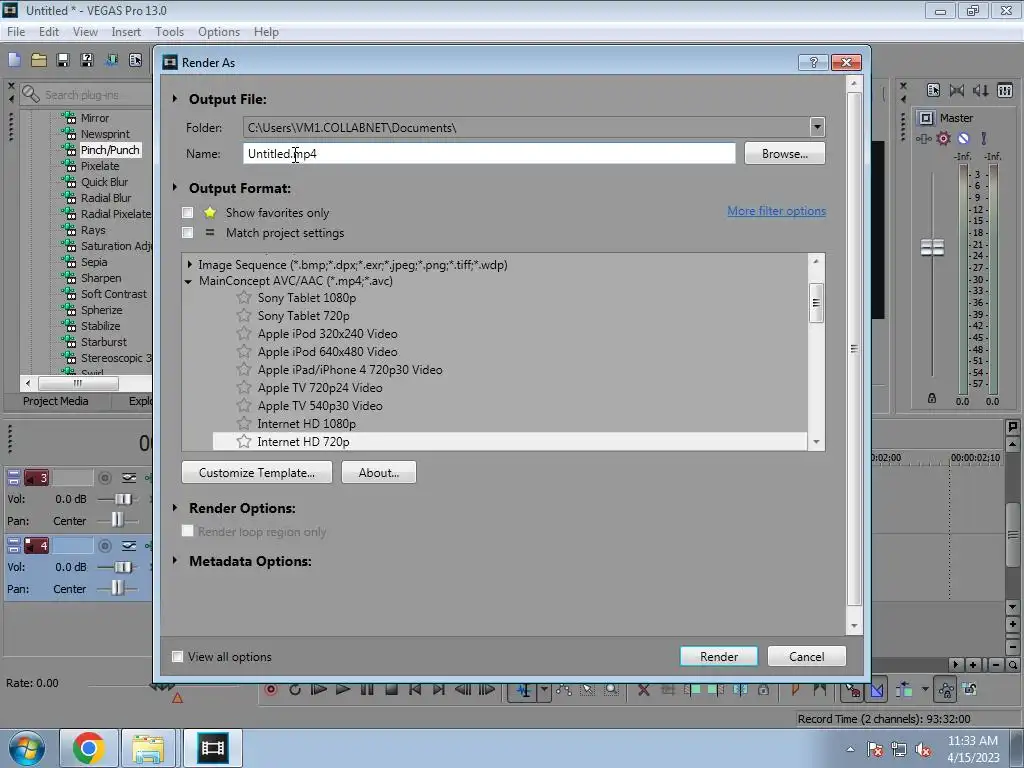Screen dimensions: 1024x768
Task: Favorite the Internet HD 1080p template star
Action: [244, 423]
